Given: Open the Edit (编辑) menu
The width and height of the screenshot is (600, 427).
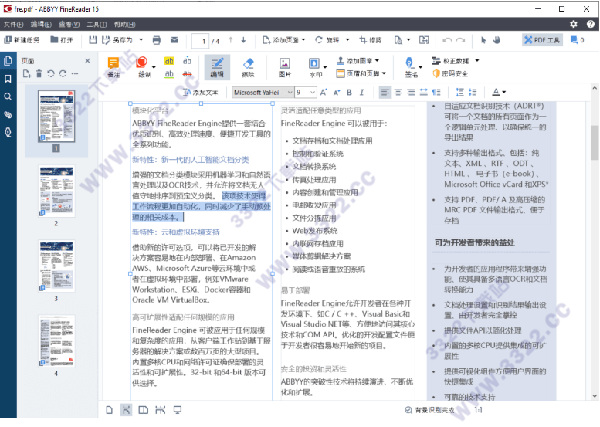Looking at the screenshot, I should (41, 24).
